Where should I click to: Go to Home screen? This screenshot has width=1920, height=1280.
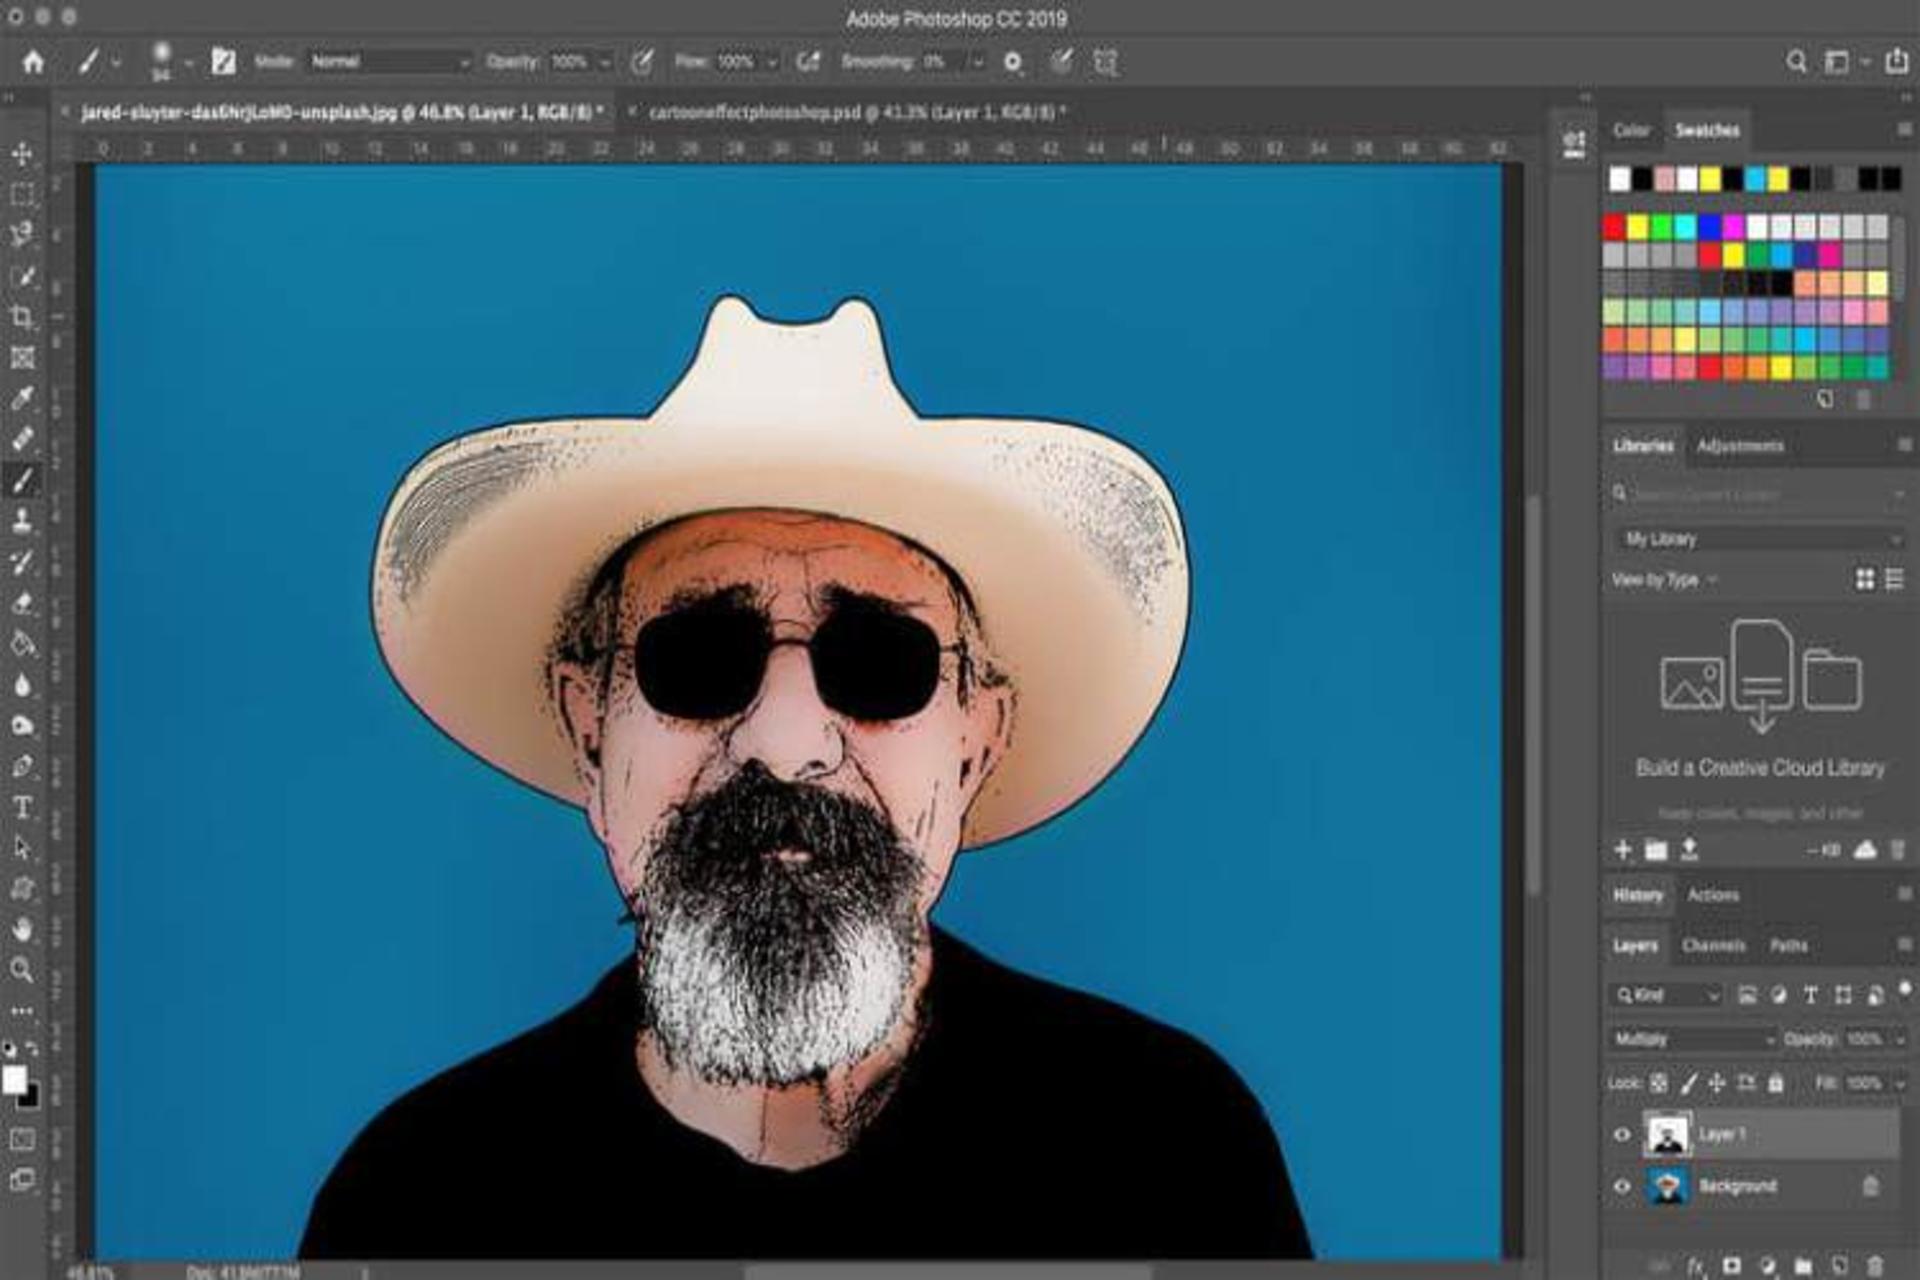(x=33, y=62)
